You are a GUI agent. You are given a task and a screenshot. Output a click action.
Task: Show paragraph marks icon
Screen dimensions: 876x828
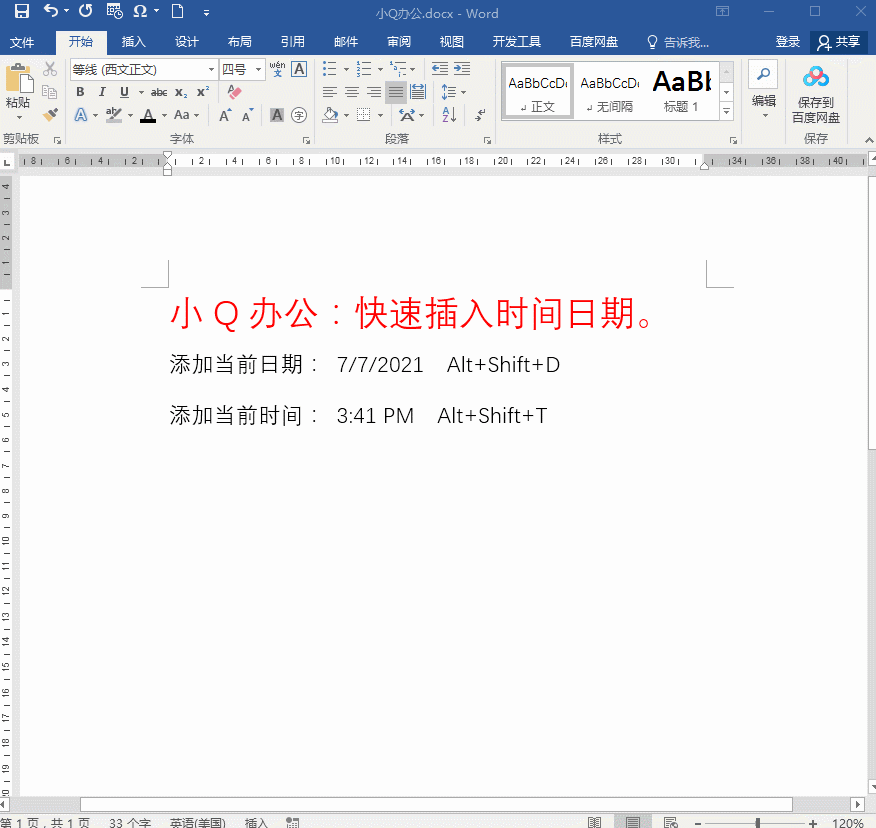(x=480, y=115)
